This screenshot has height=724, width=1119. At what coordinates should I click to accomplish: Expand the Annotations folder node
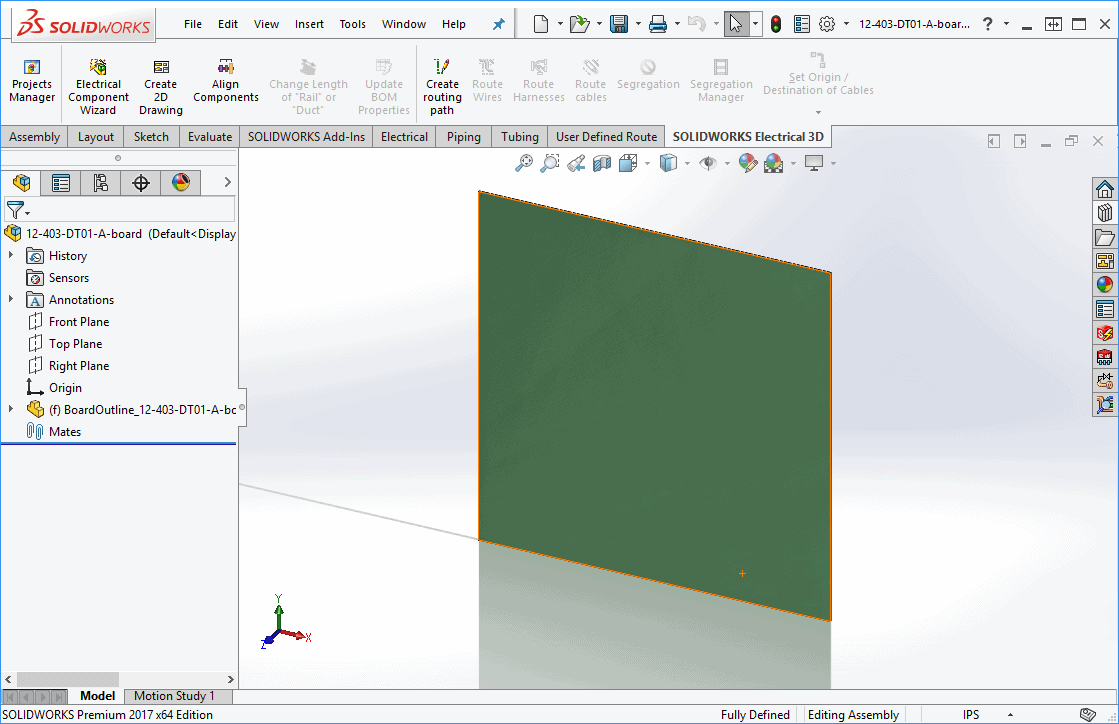click(x=11, y=300)
